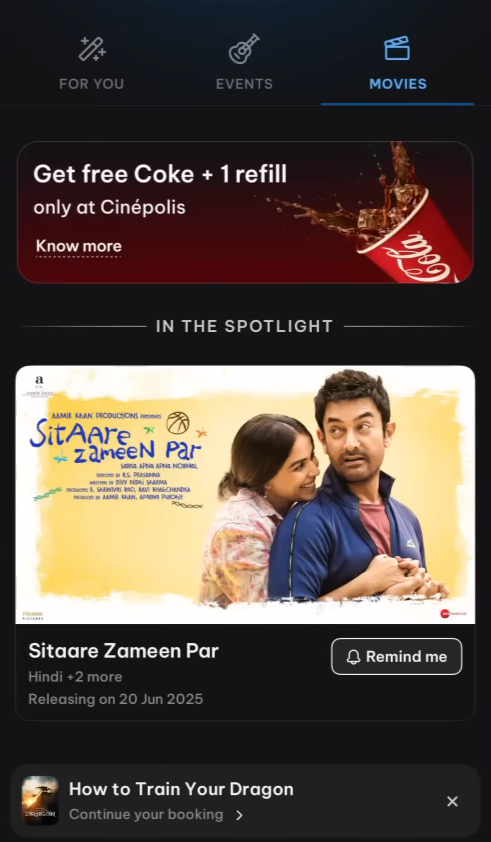Image resolution: width=491 pixels, height=842 pixels.
Task: Expand the Hindi +2 more languages
Action: tap(75, 677)
